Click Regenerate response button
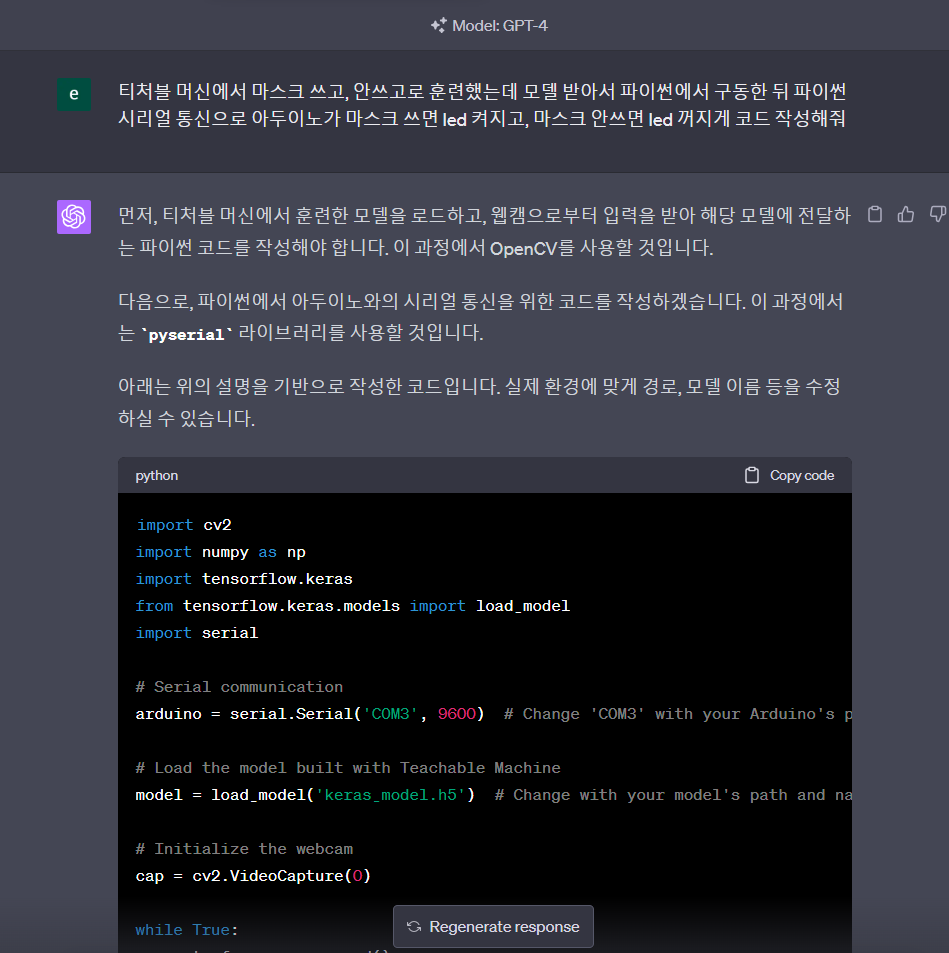 coord(493,926)
